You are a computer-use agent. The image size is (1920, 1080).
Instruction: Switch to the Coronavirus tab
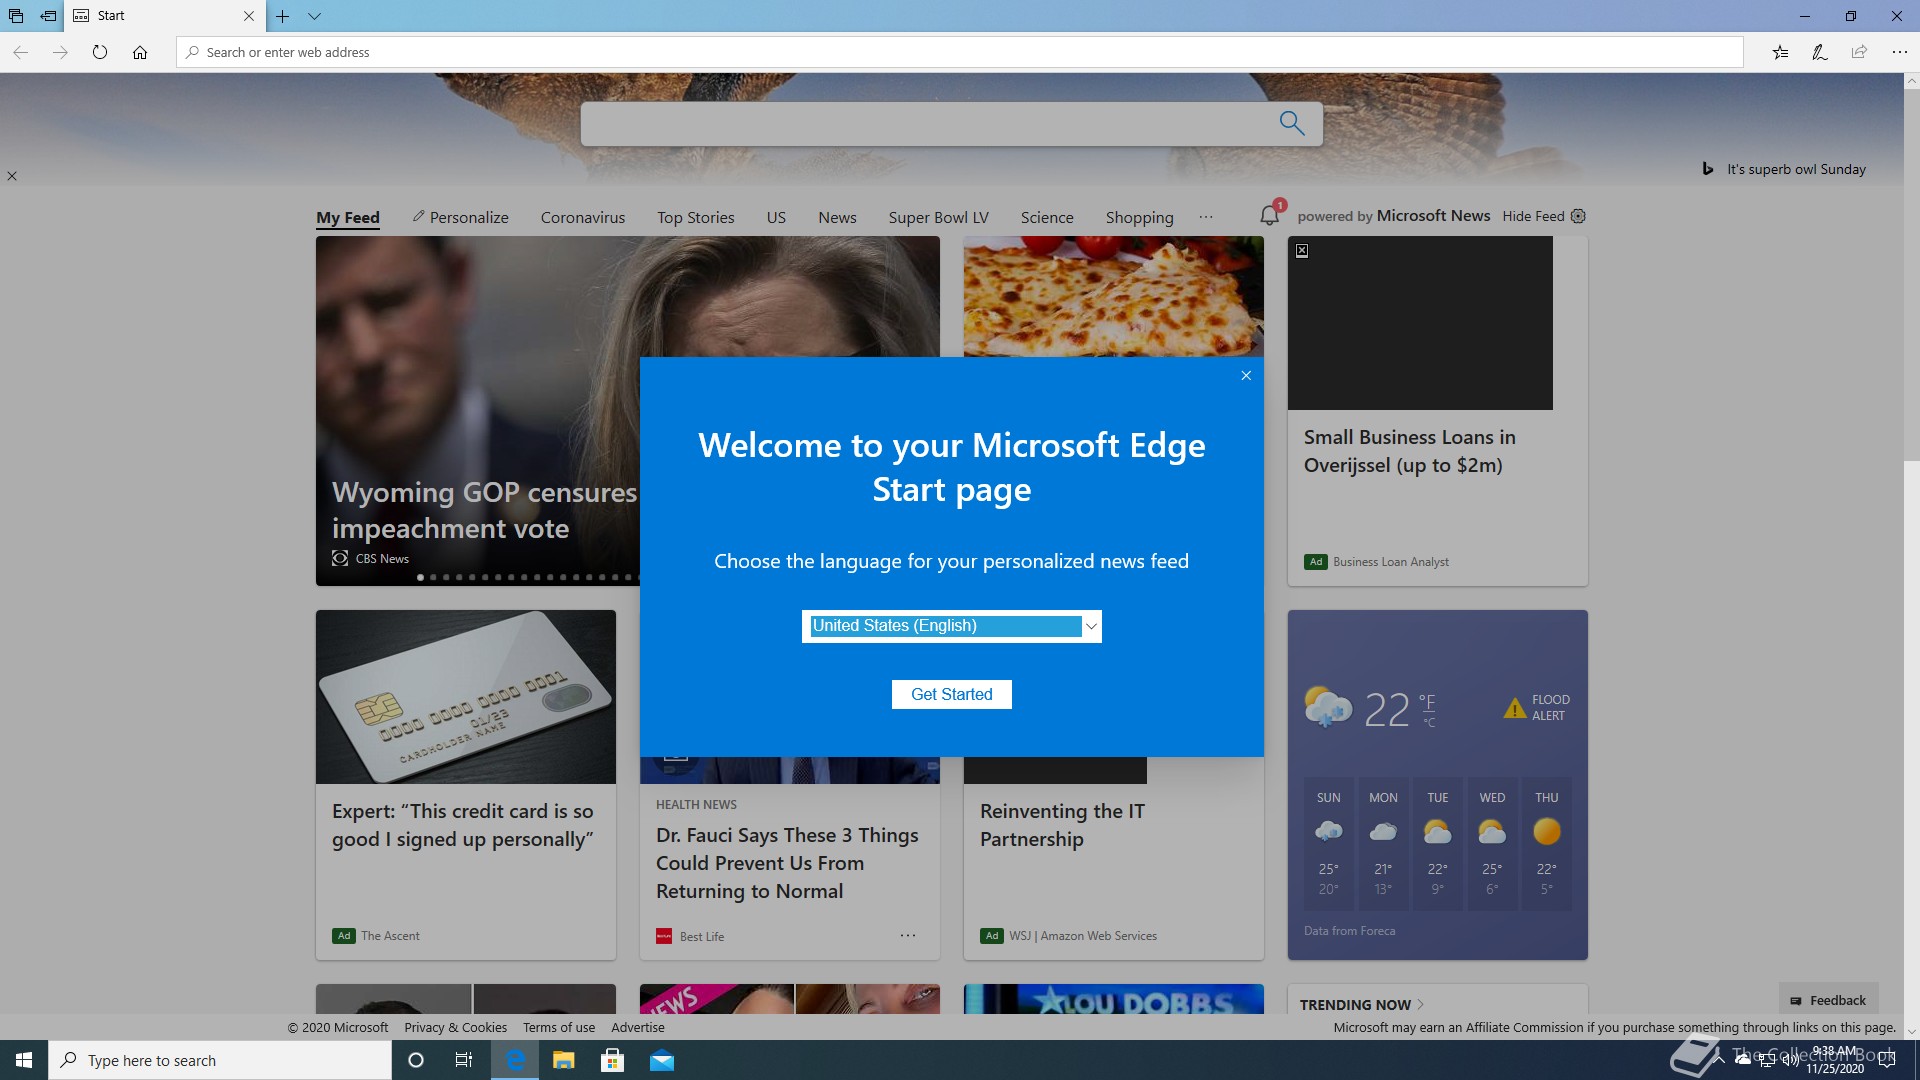(x=583, y=217)
